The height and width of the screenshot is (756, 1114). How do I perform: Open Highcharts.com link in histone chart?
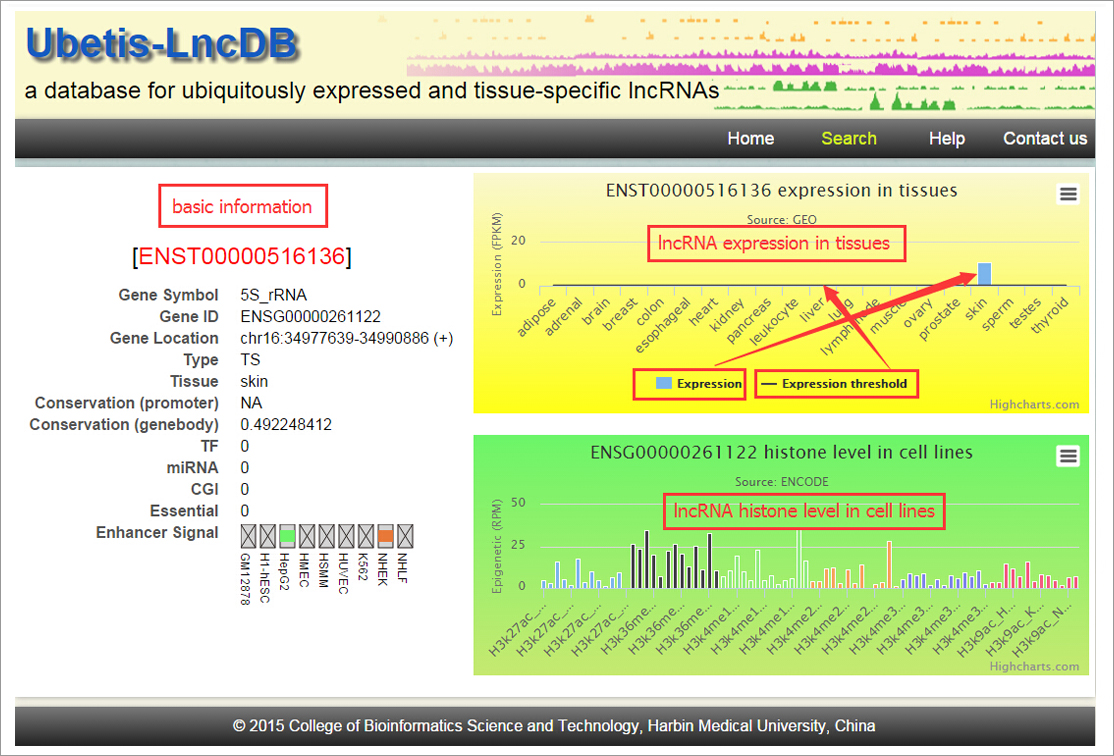click(x=1034, y=667)
